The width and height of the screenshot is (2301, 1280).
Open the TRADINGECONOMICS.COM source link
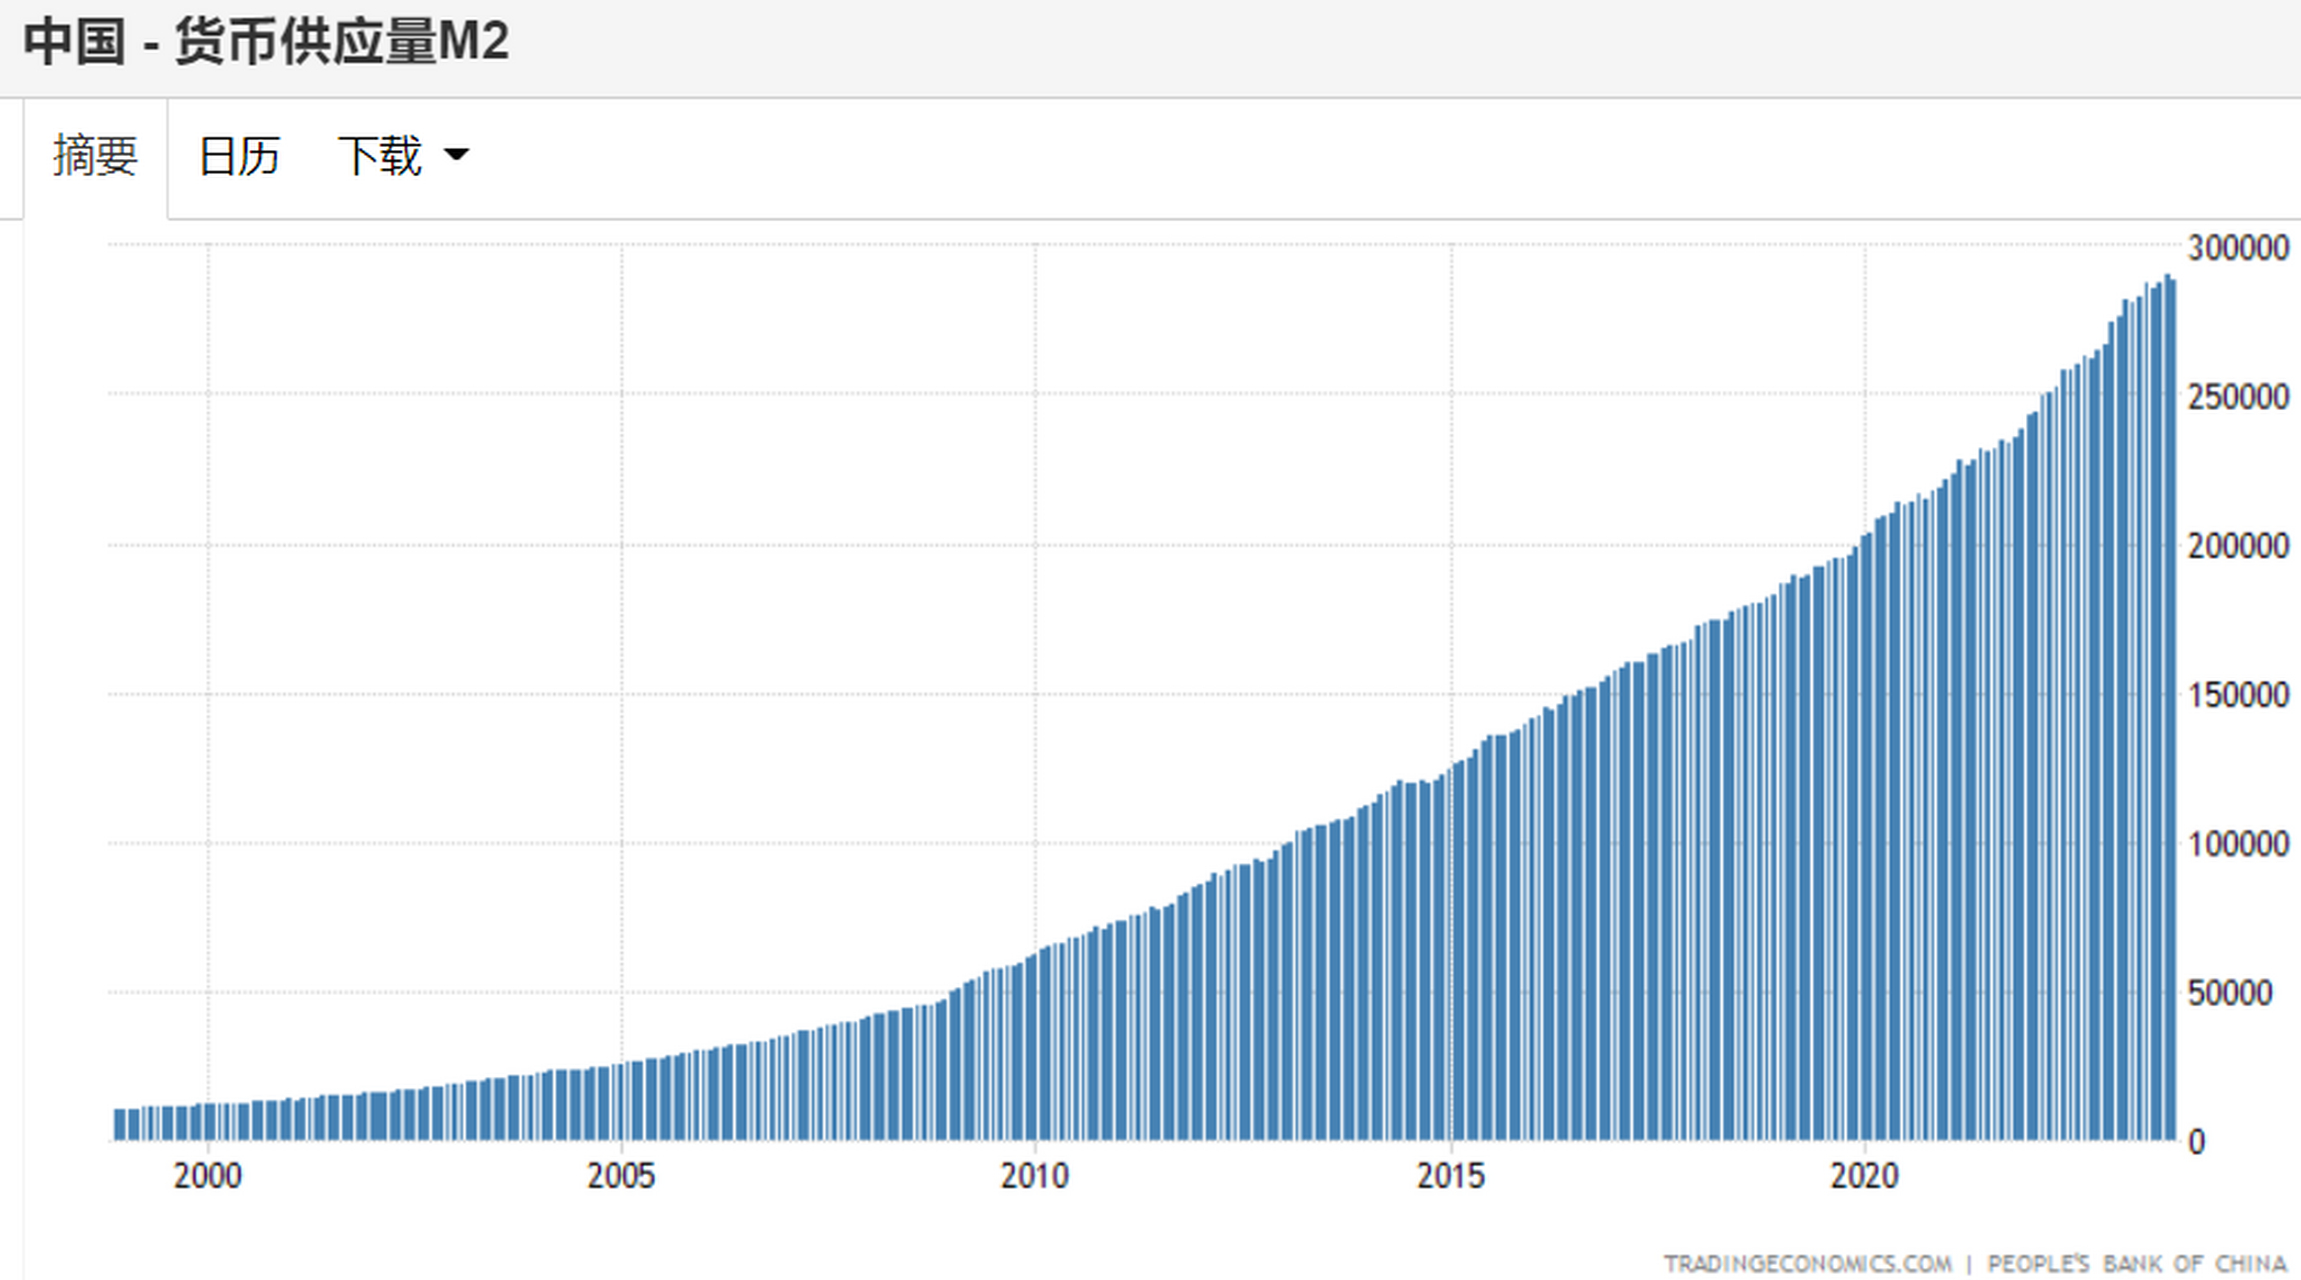click(x=1807, y=1264)
